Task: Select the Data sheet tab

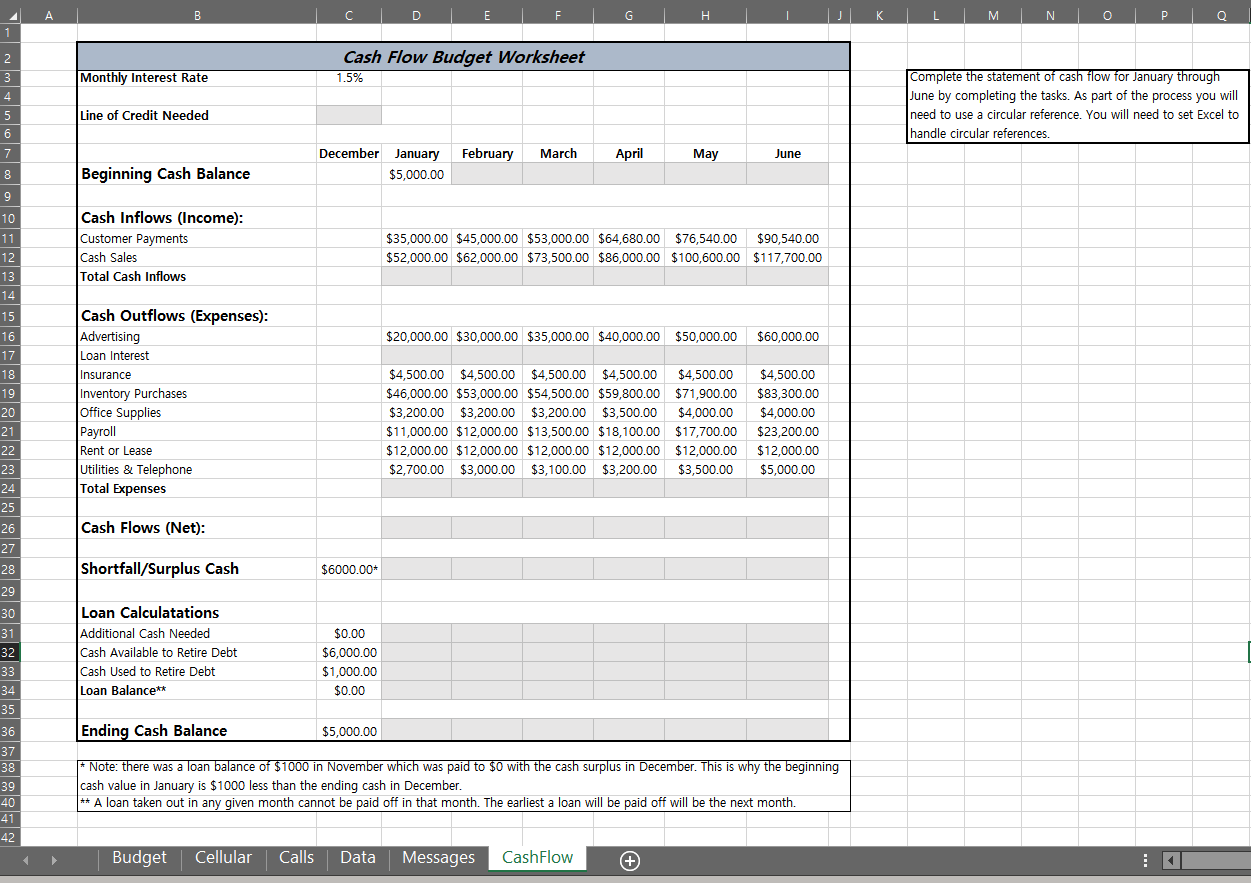Action: tap(358, 858)
